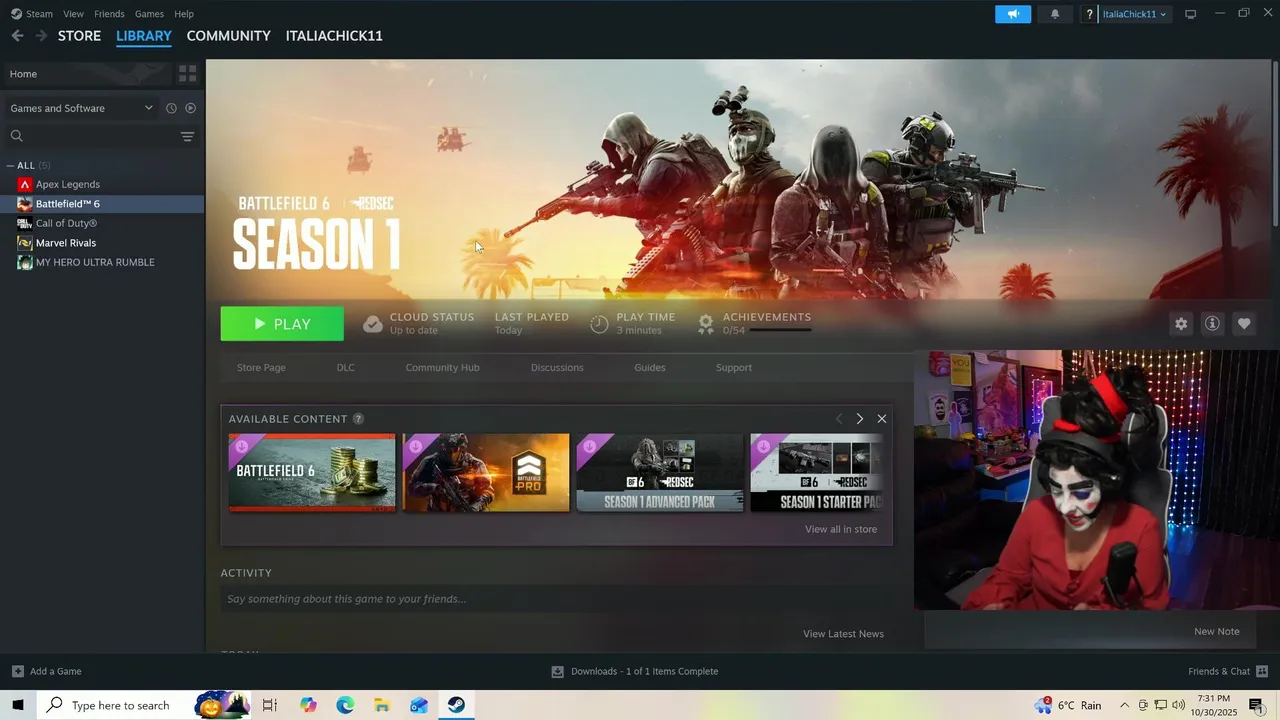The image size is (1280, 720).
Task: Click the Steam taskbar icon
Action: 456,705
